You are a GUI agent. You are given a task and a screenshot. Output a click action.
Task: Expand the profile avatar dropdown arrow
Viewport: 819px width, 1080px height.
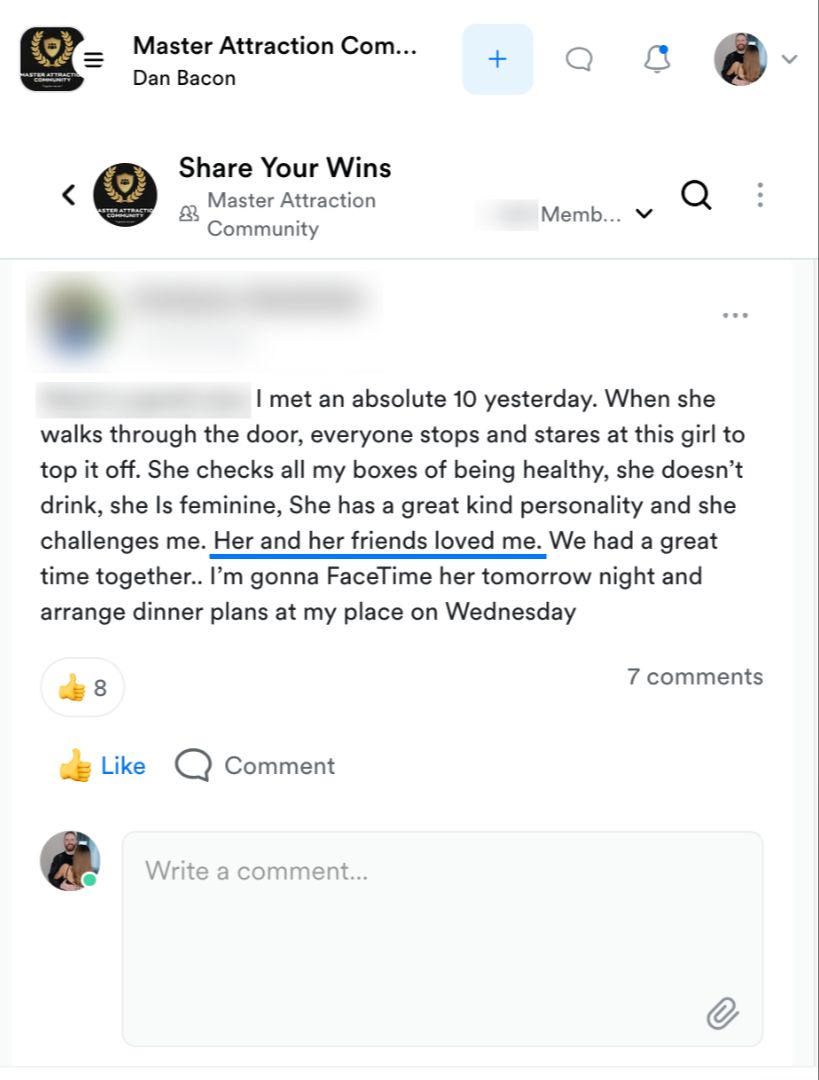789,59
